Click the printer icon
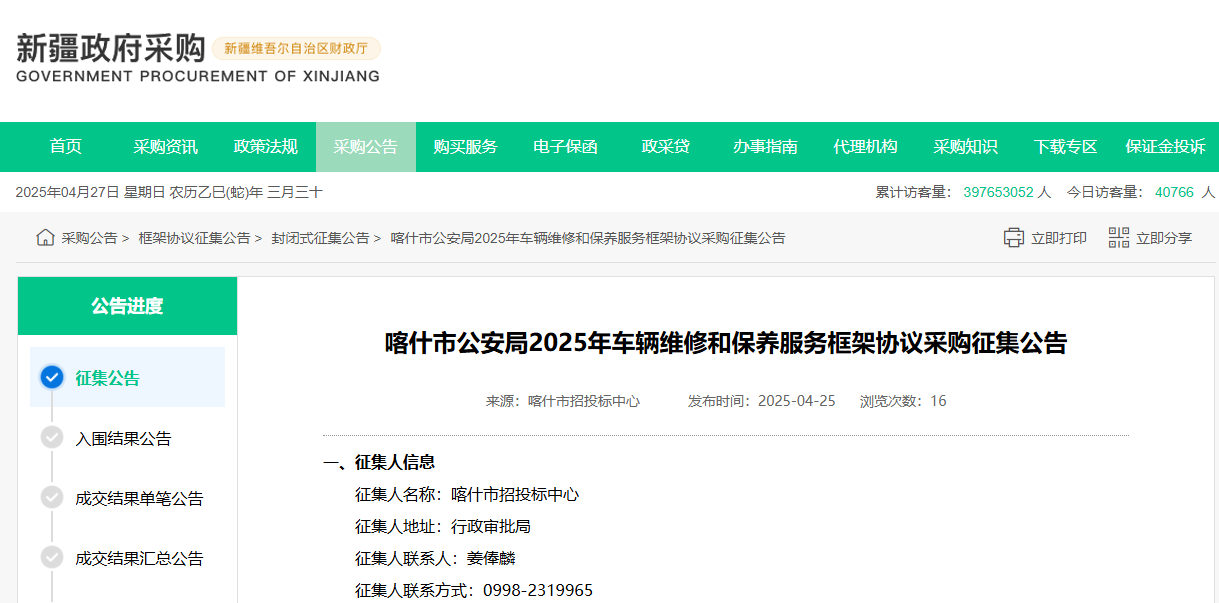Viewport: 1219px width, 603px height. click(x=1013, y=238)
